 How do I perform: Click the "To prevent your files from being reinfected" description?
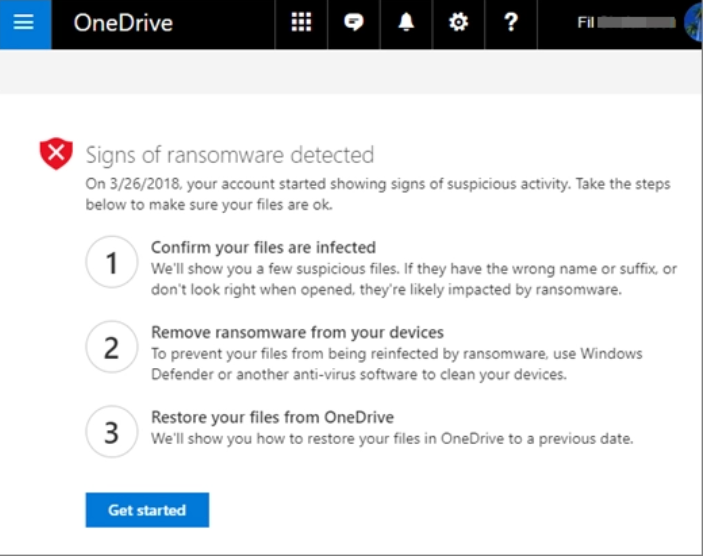(396, 364)
